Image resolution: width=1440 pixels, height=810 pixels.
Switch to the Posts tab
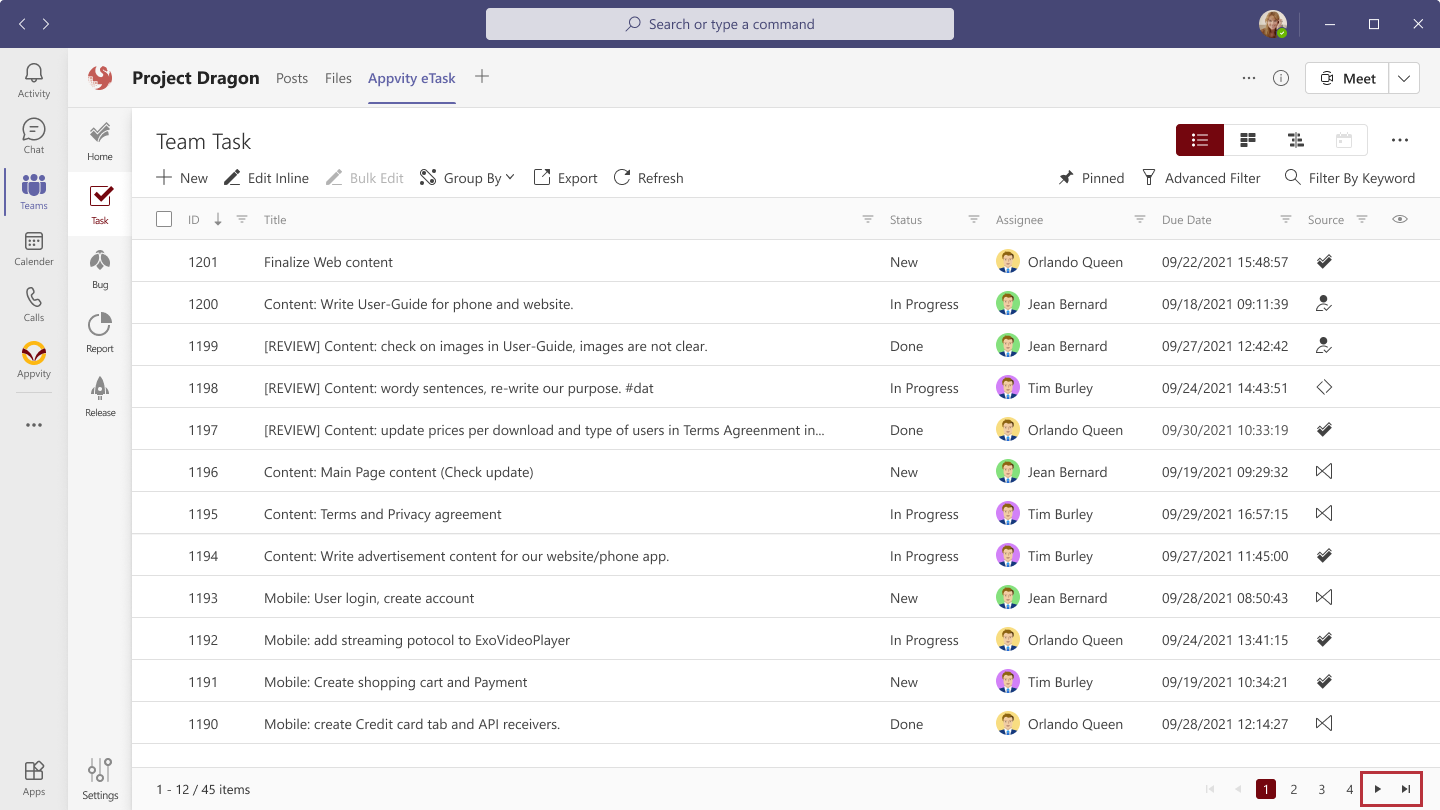(x=291, y=77)
